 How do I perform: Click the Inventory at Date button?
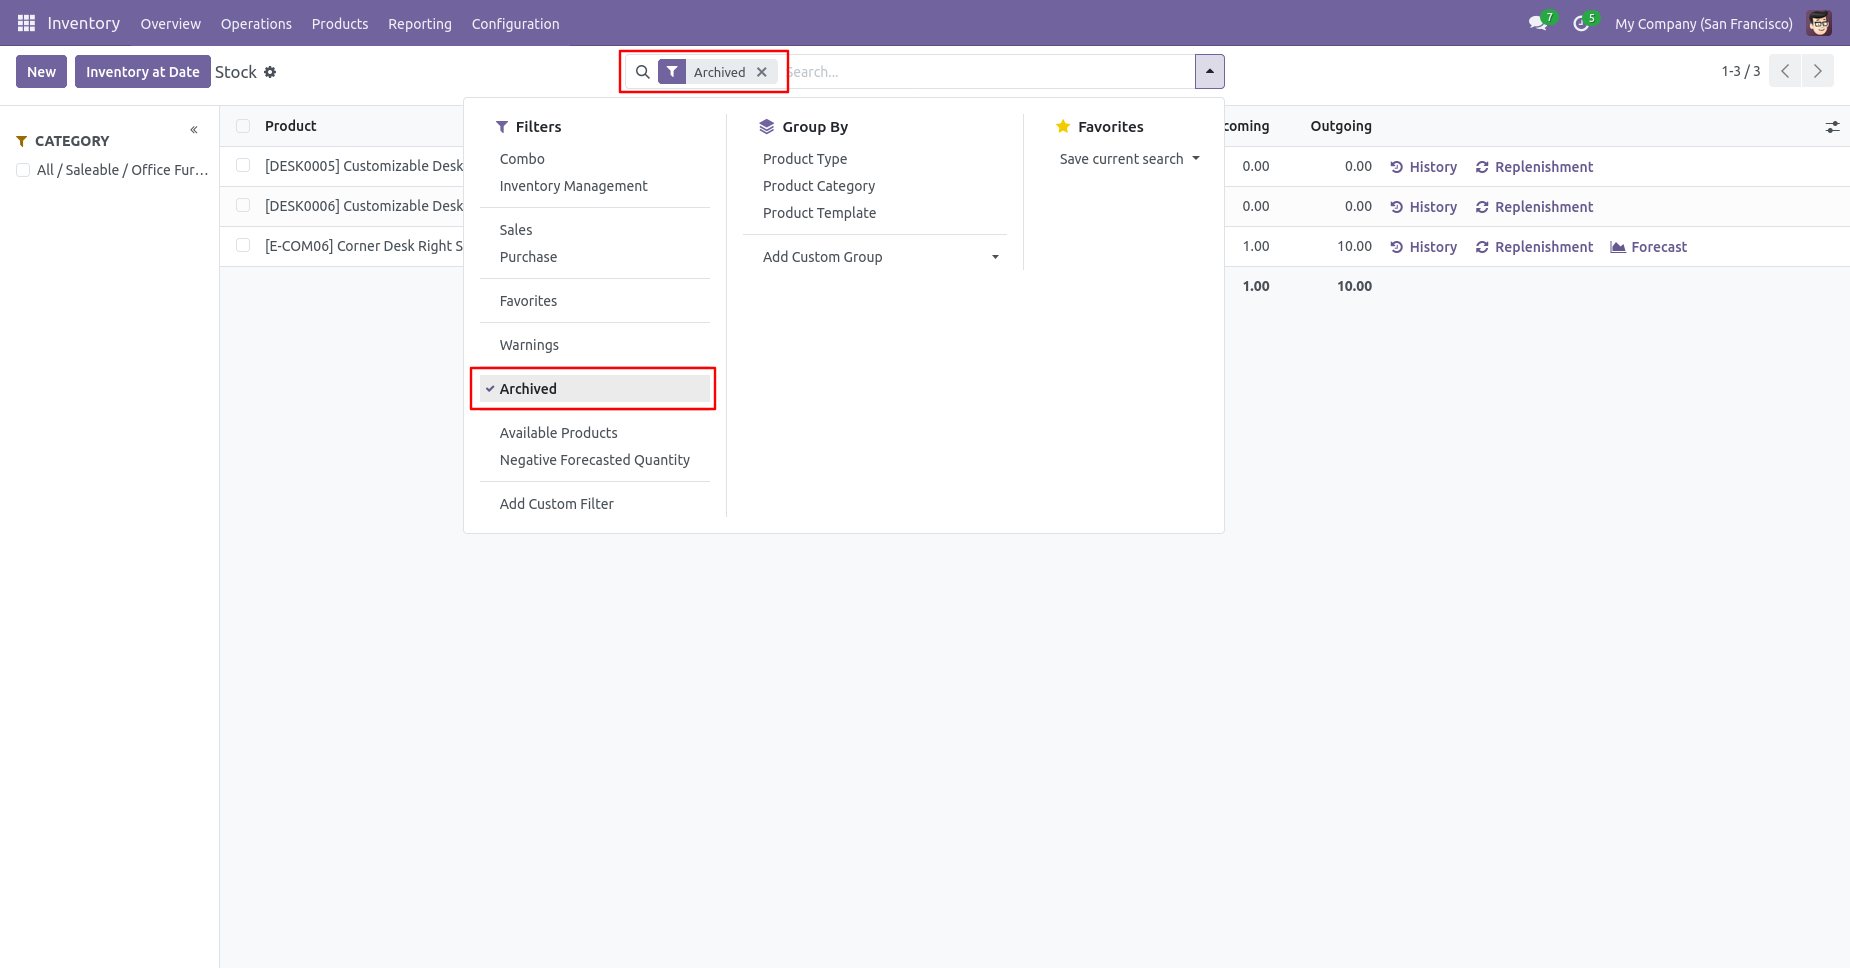pos(142,72)
